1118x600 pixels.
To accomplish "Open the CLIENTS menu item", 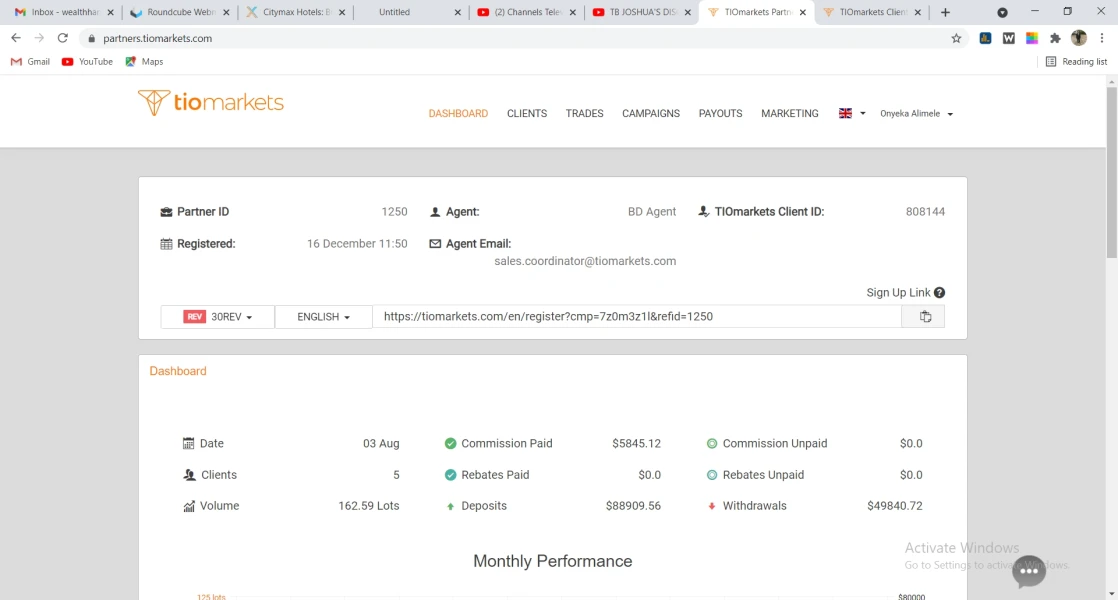I will (x=527, y=113).
